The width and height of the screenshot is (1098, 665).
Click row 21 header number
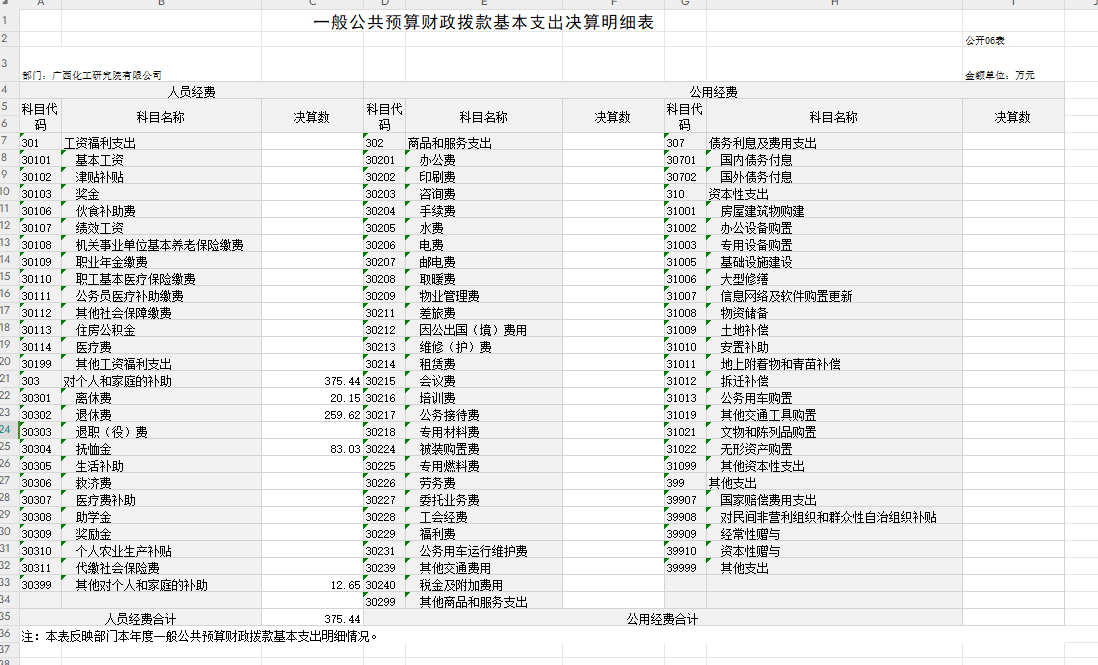coord(8,381)
